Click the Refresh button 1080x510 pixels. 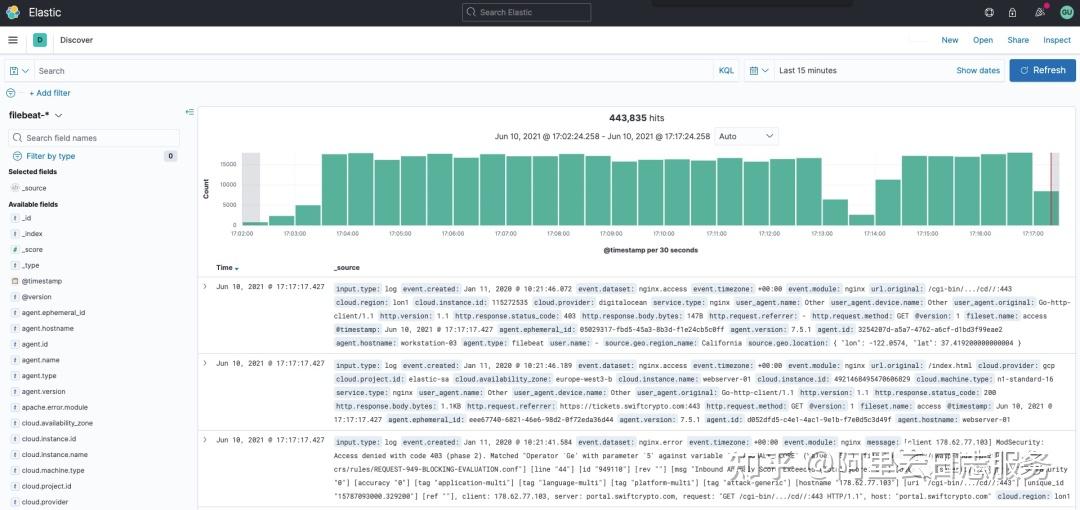coord(1042,70)
